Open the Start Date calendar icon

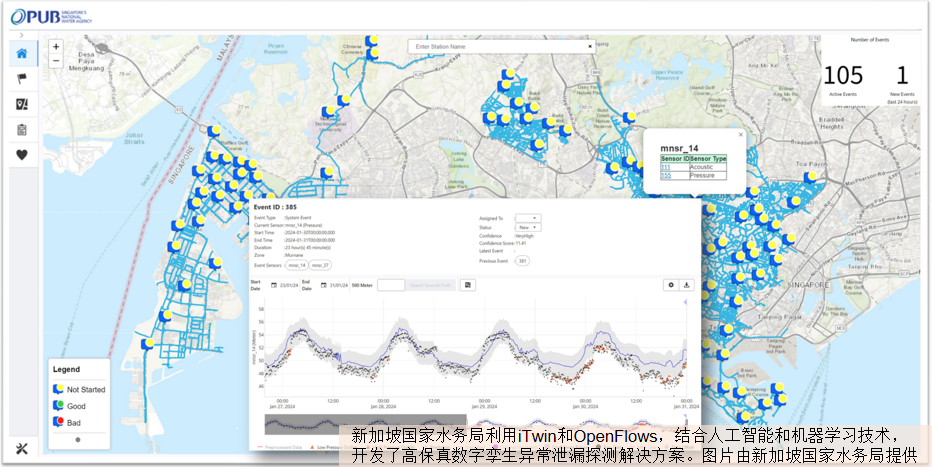274,285
